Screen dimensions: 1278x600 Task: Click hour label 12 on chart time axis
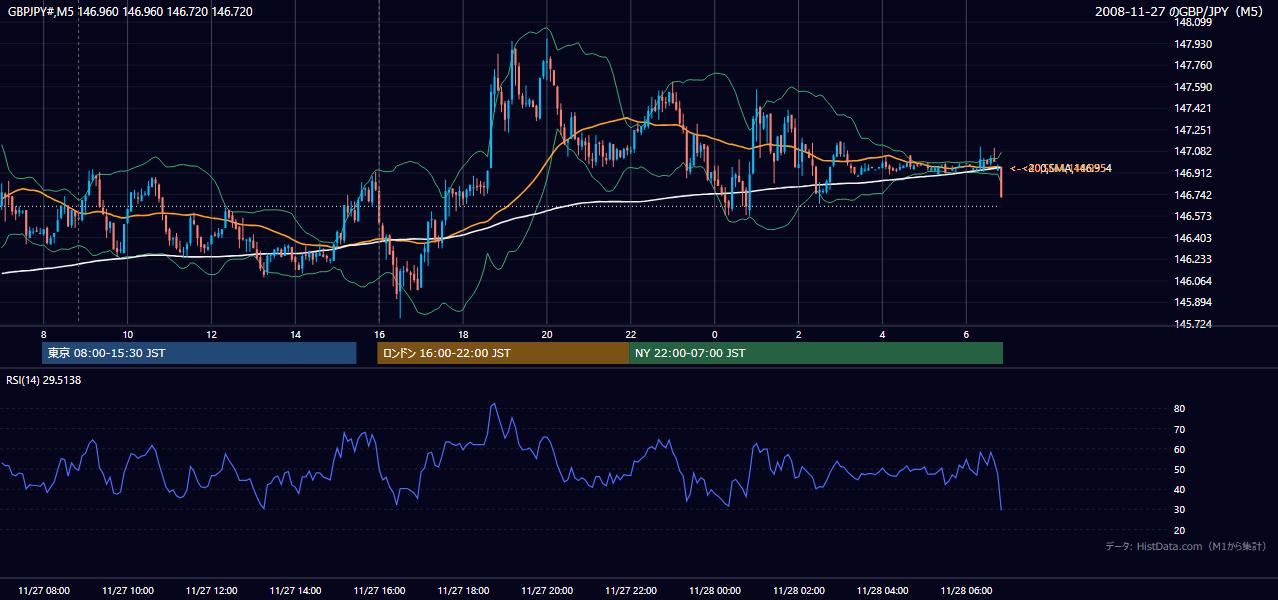(x=211, y=334)
